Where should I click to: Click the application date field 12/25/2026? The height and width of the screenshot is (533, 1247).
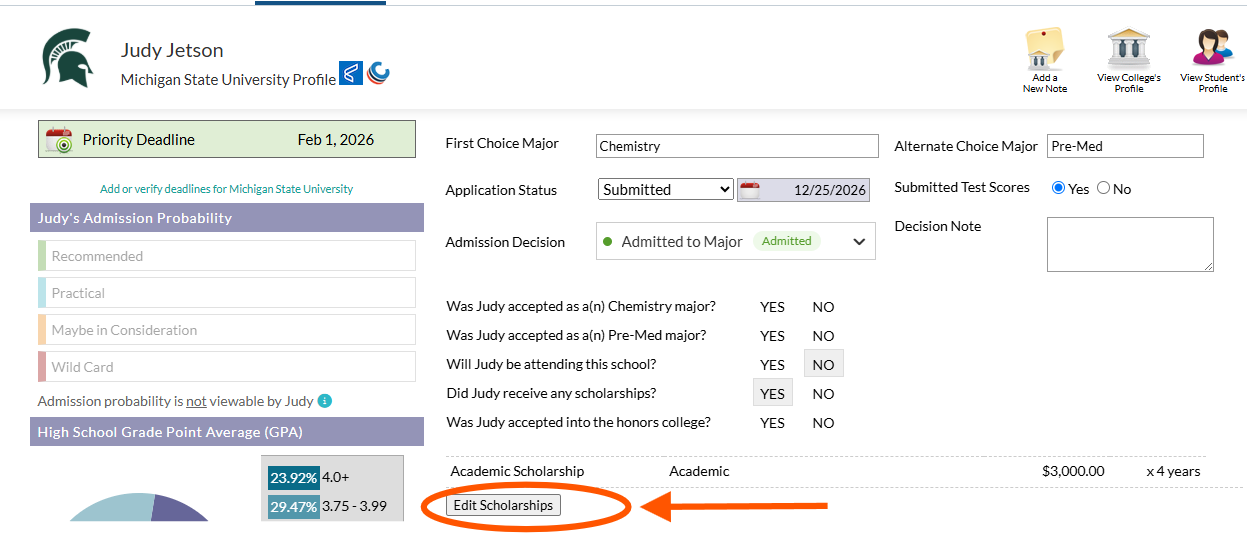pyautogui.click(x=803, y=190)
